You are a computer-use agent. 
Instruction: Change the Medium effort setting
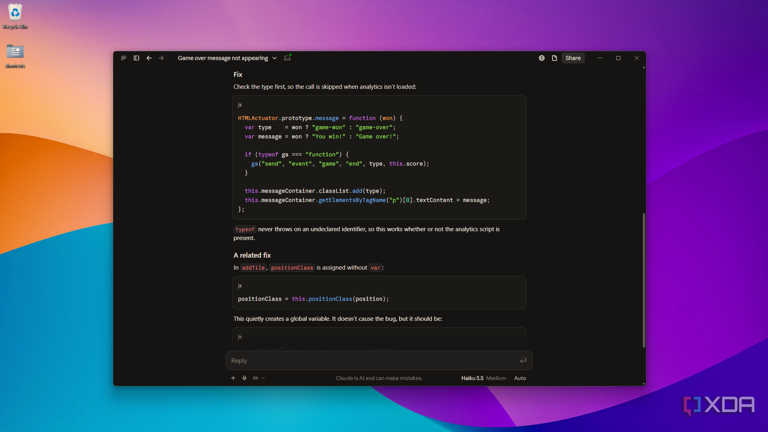pos(496,378)
